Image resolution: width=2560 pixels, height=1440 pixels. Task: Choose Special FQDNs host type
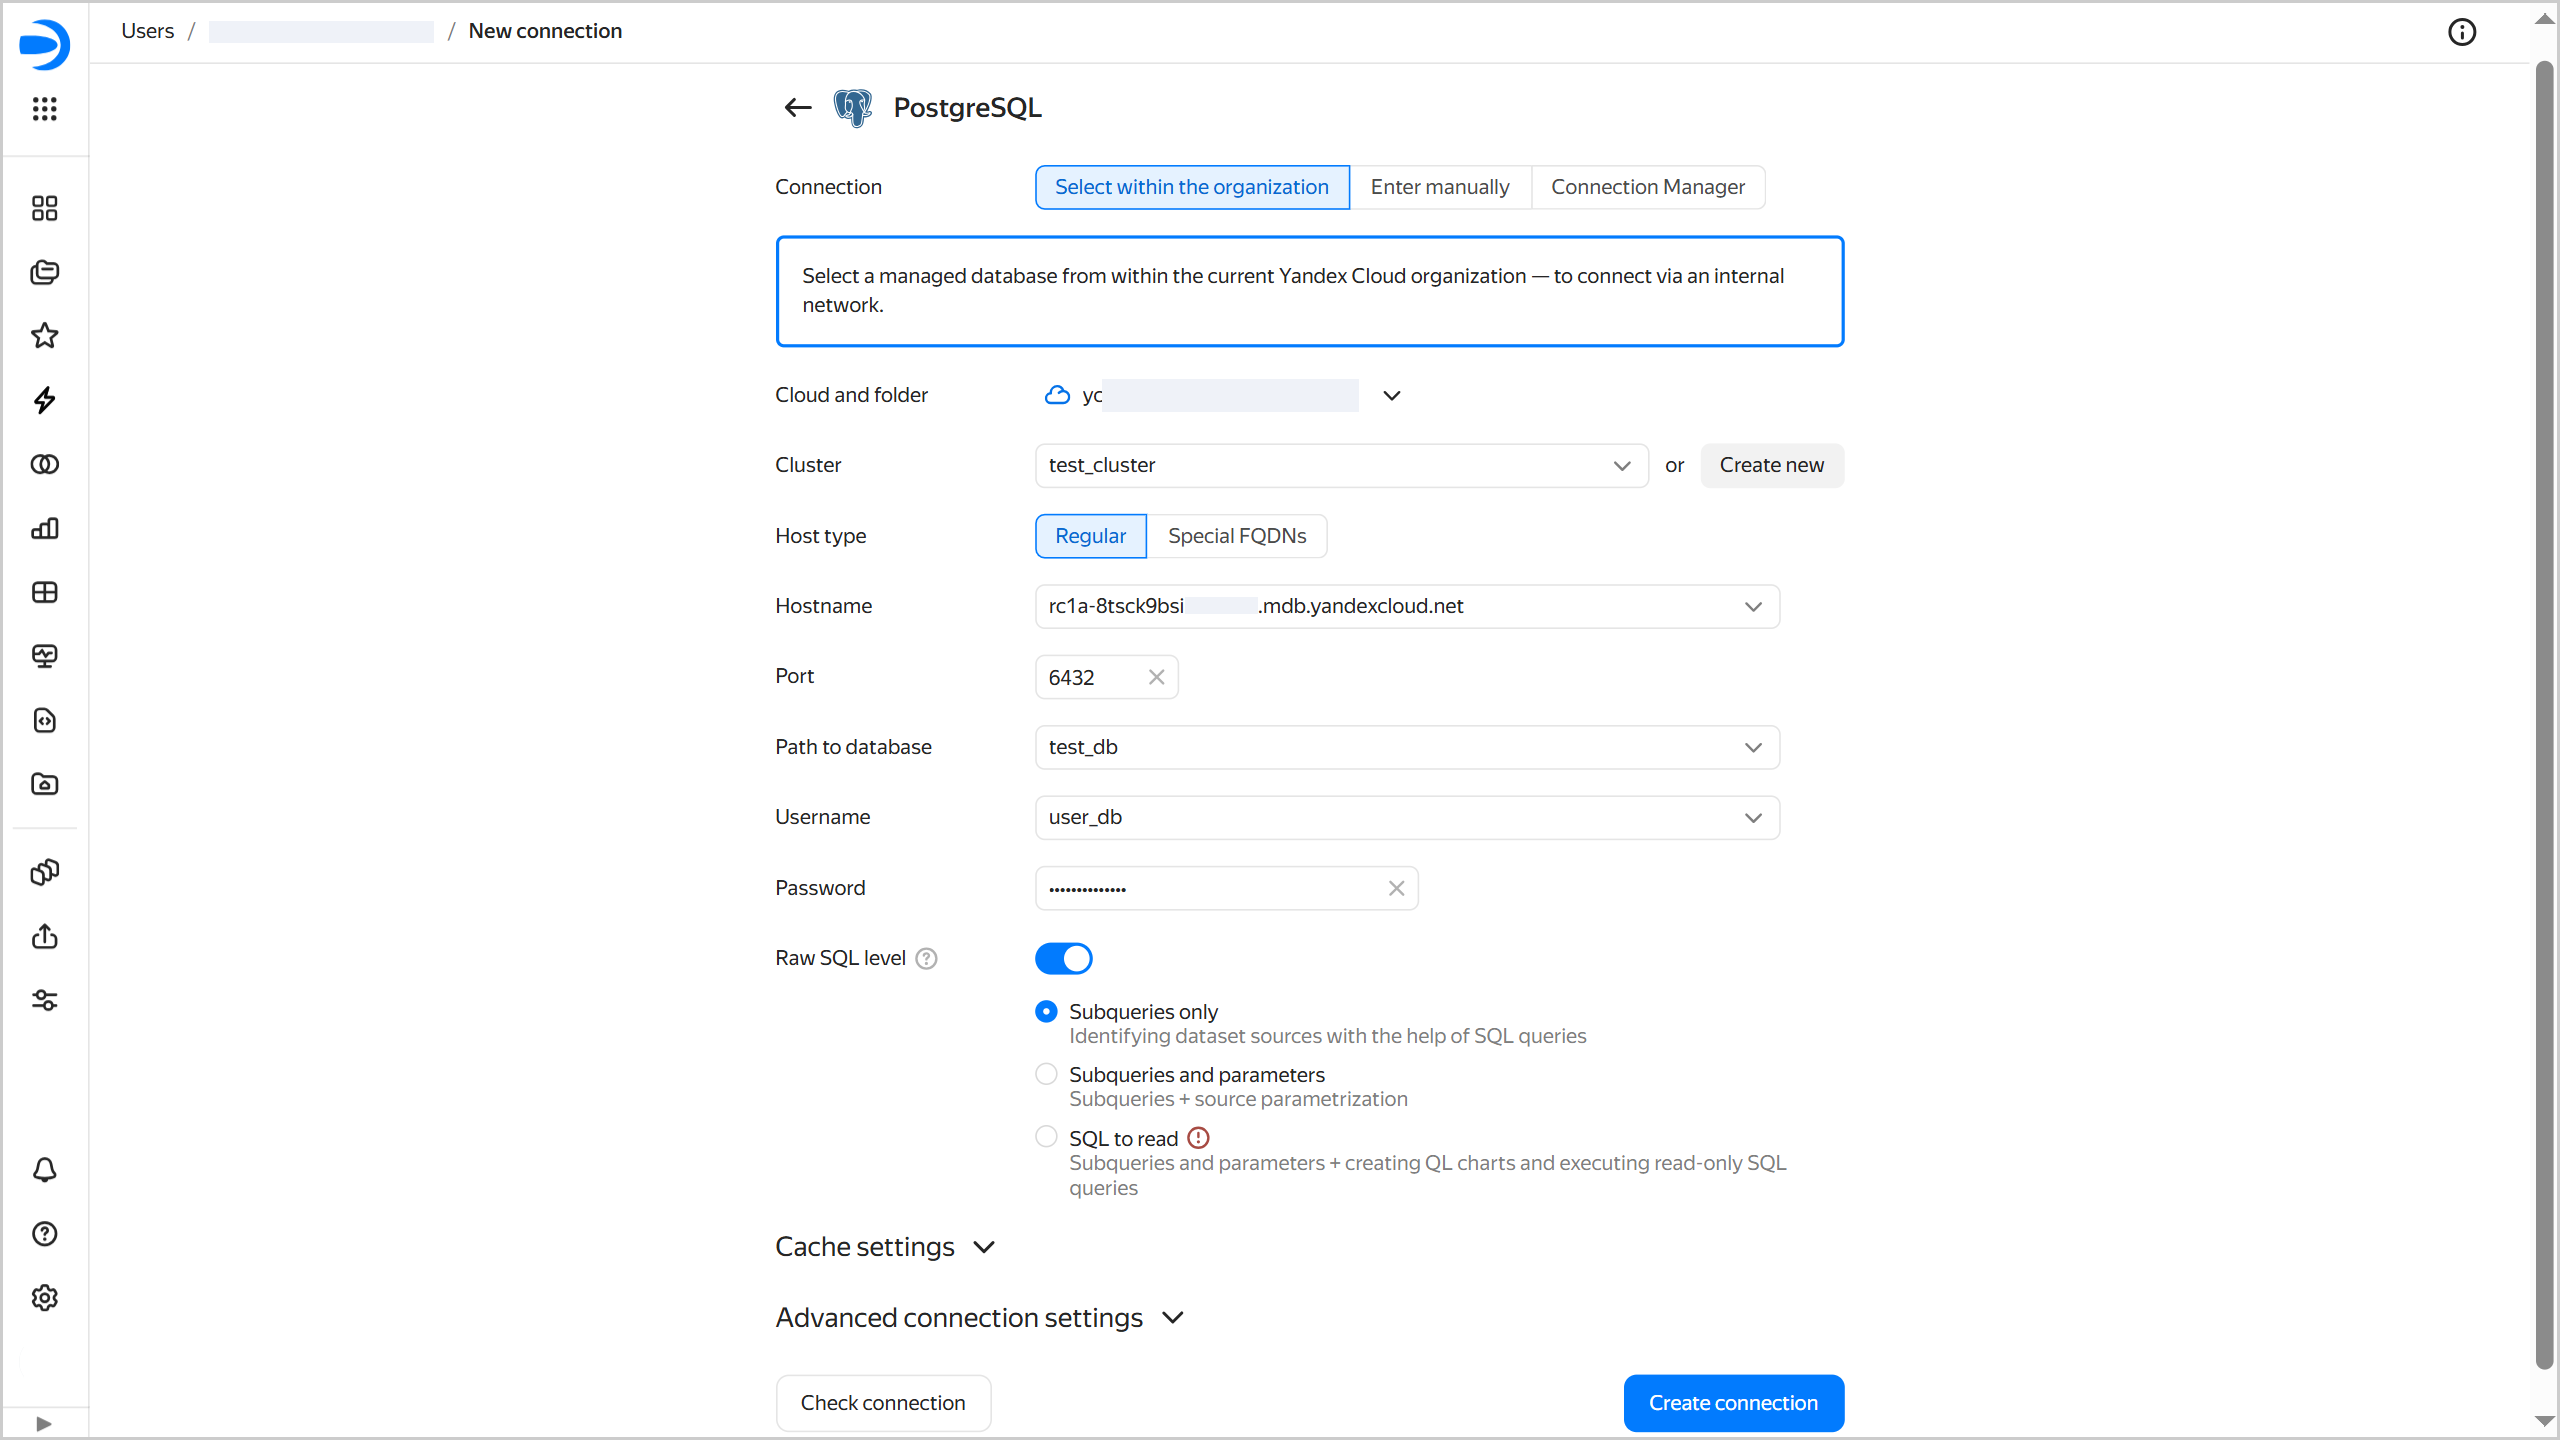click(1237, 536)
